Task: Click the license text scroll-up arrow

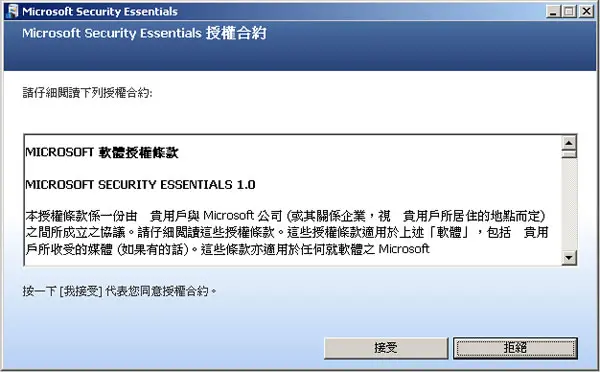Action: [x=569, y=143]
